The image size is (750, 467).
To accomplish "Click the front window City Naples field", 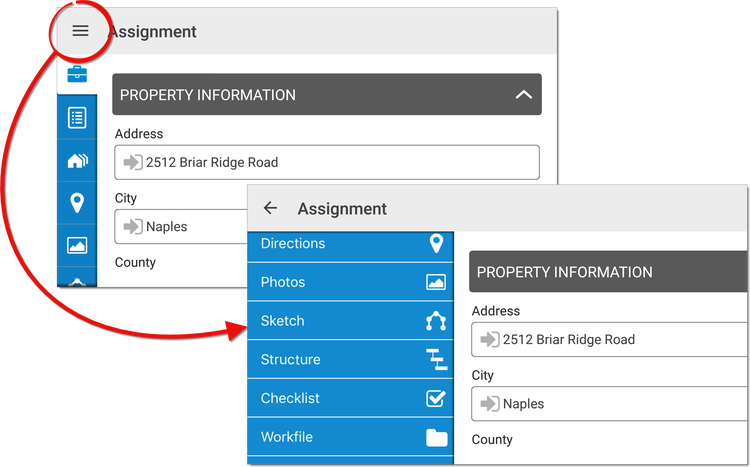I will pos(609,404).
